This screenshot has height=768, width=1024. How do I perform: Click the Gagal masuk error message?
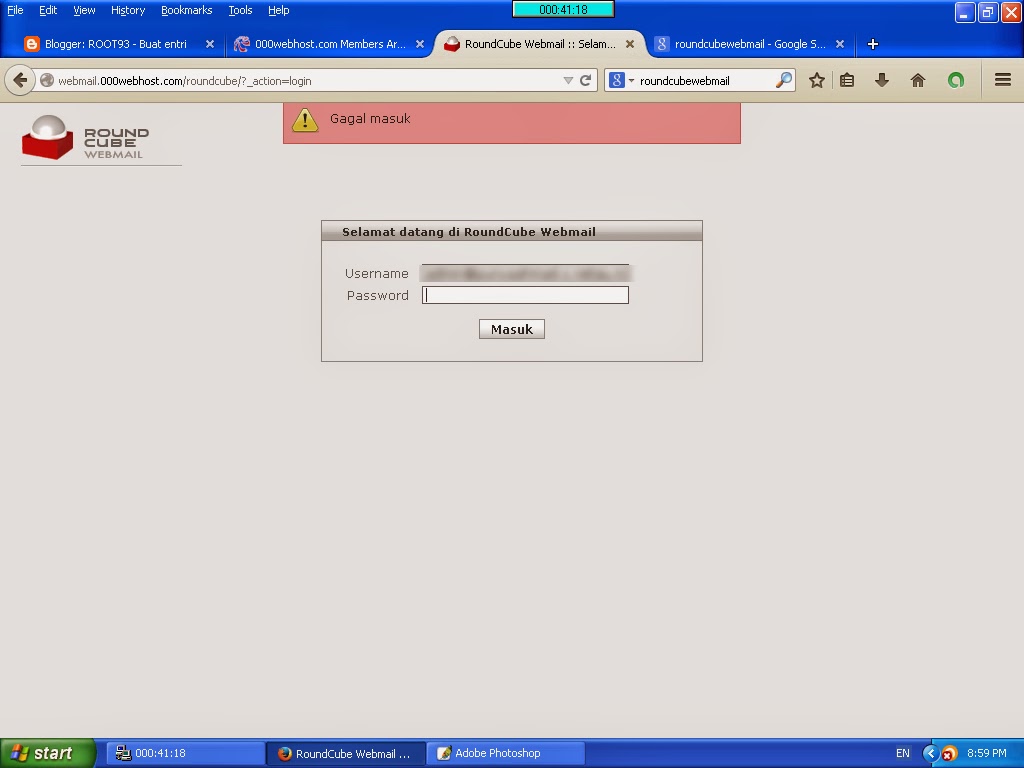pos(370,119)
